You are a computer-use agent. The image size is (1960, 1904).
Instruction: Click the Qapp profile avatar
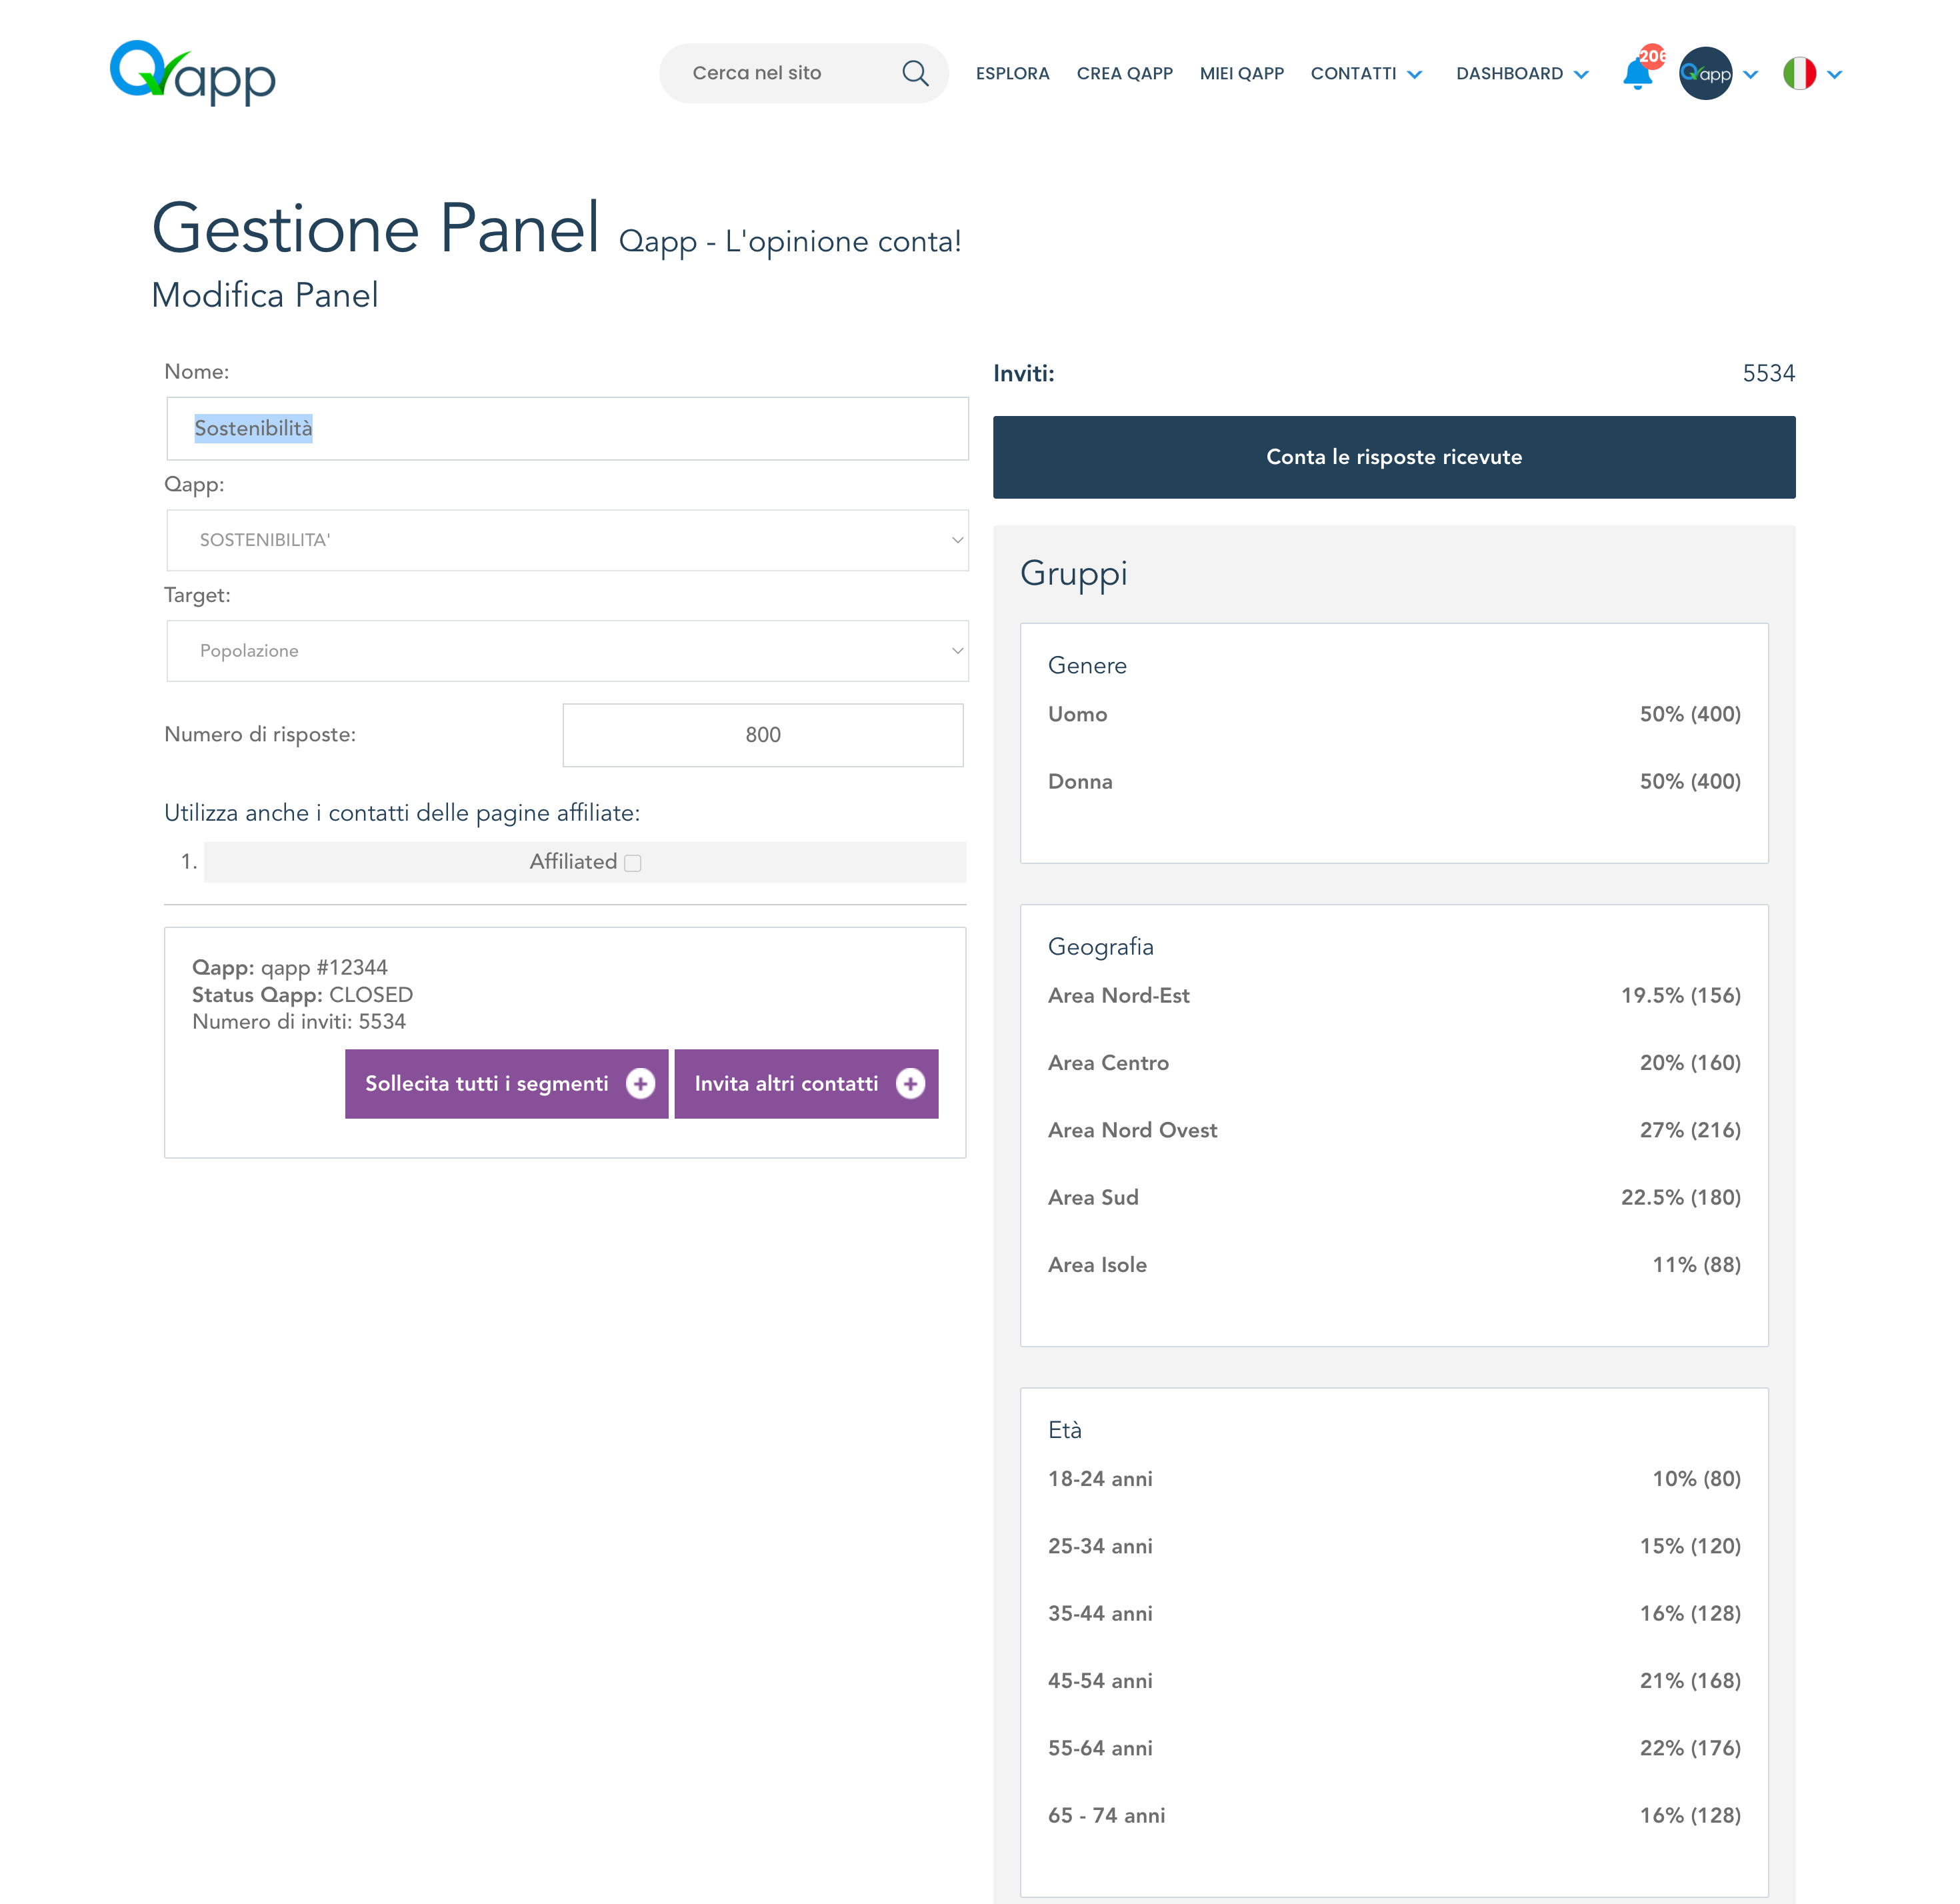1705,74
